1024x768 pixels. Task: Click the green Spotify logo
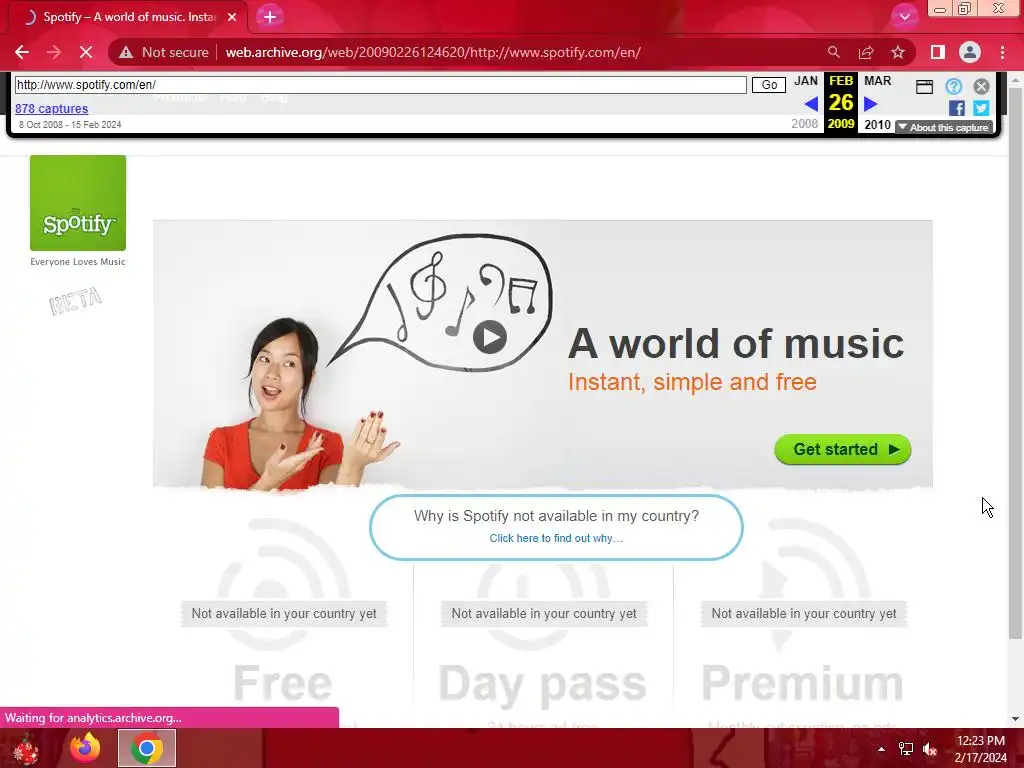(78, 202)
